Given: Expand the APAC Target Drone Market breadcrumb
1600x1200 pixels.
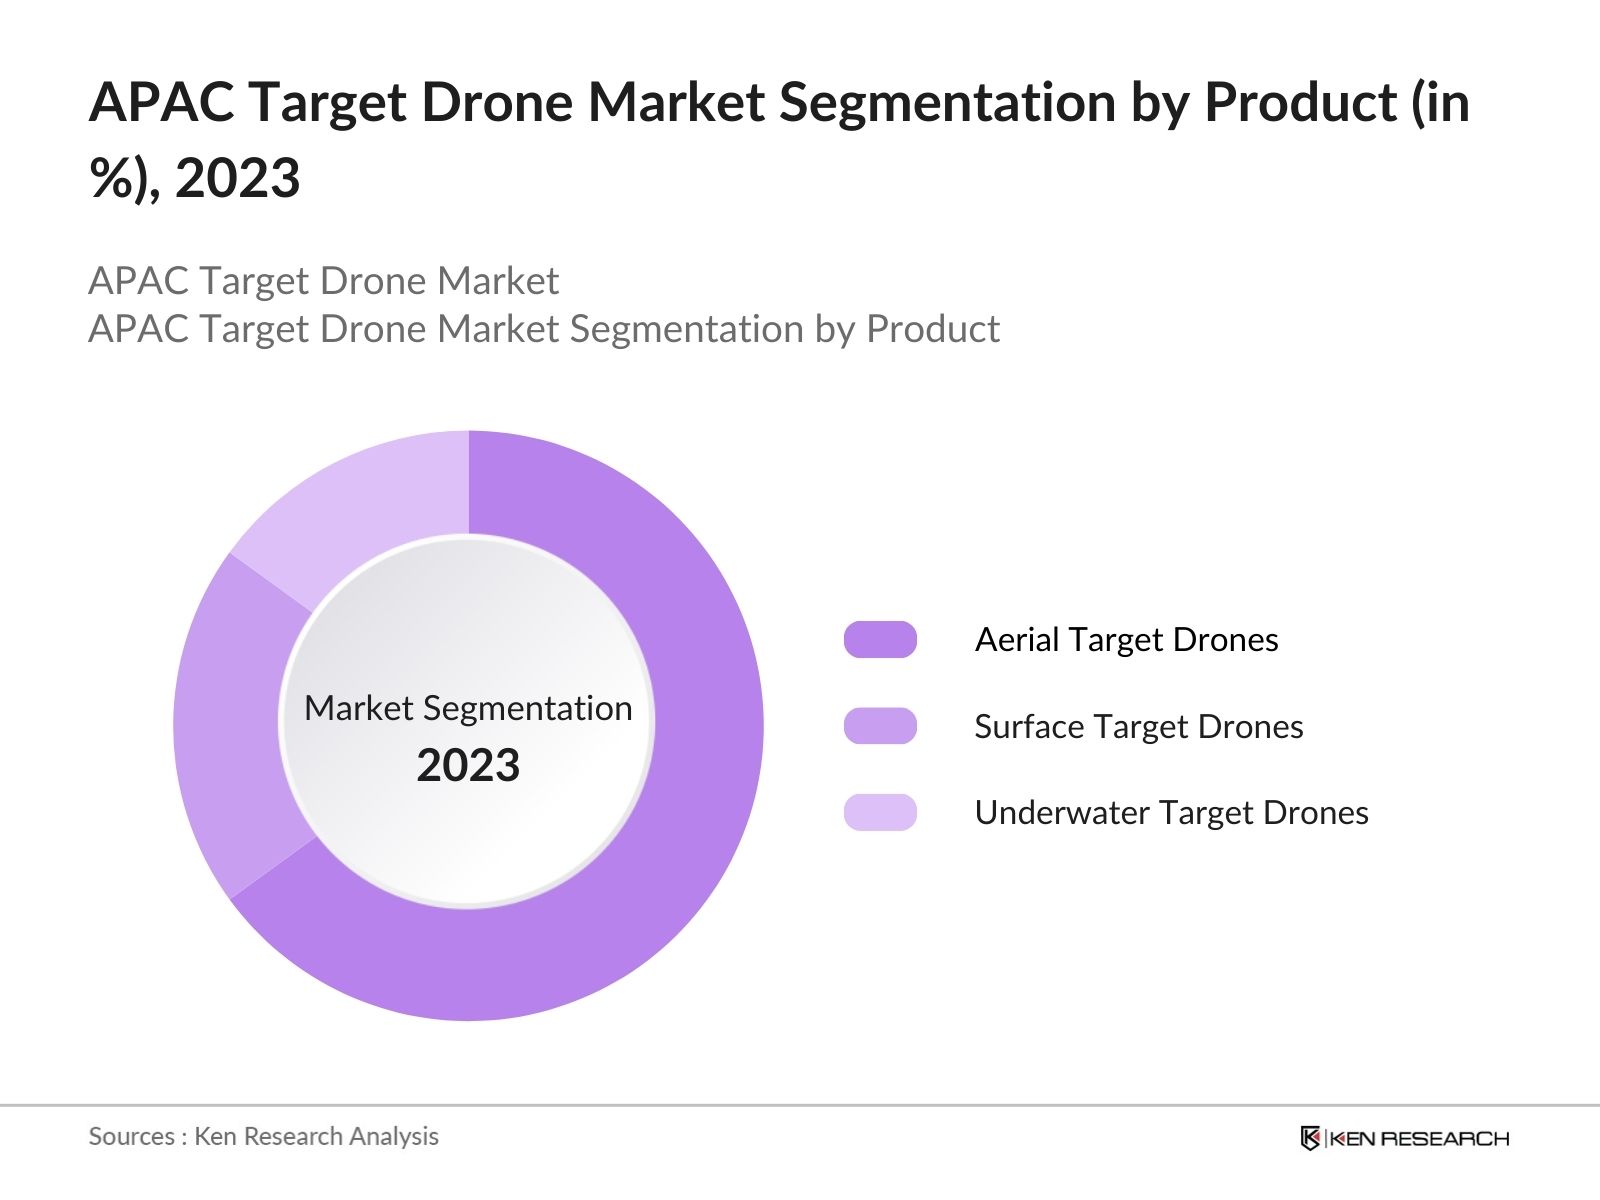Looking at the screenshot, I should [323, 281].
